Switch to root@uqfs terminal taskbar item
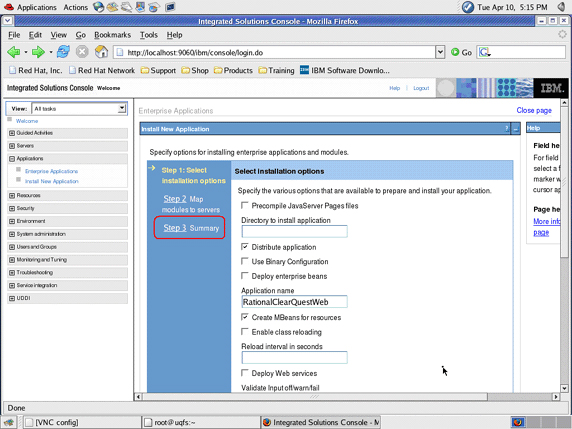The height and width of the screenshot is (429, 572). click(200, 422)
